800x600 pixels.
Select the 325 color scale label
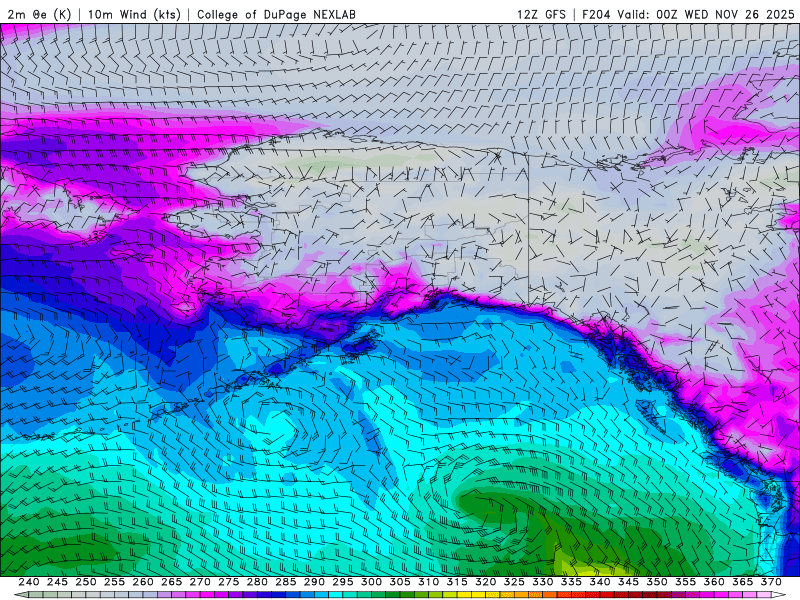(514, 582)
